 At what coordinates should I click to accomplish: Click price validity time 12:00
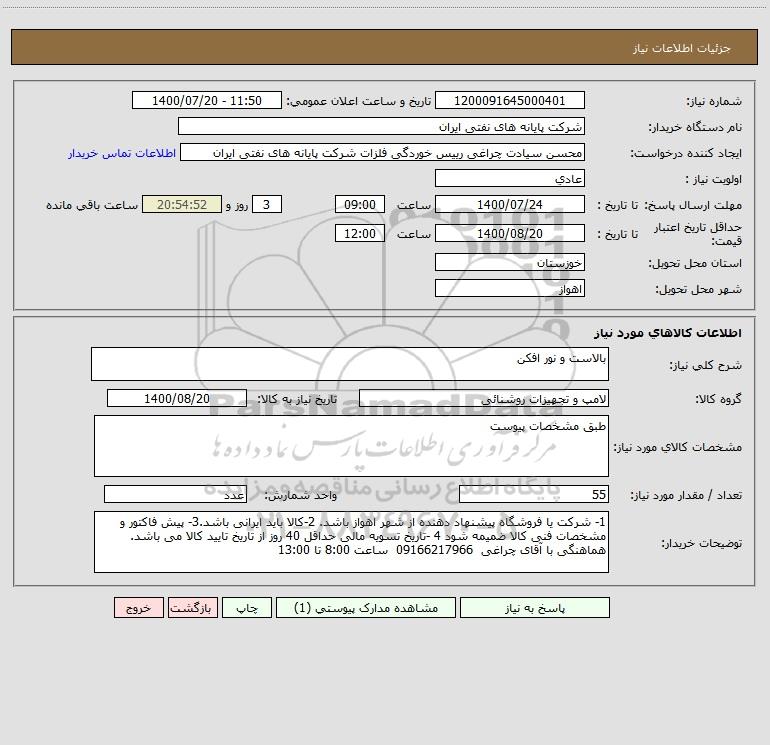click(x=359, y=233)
